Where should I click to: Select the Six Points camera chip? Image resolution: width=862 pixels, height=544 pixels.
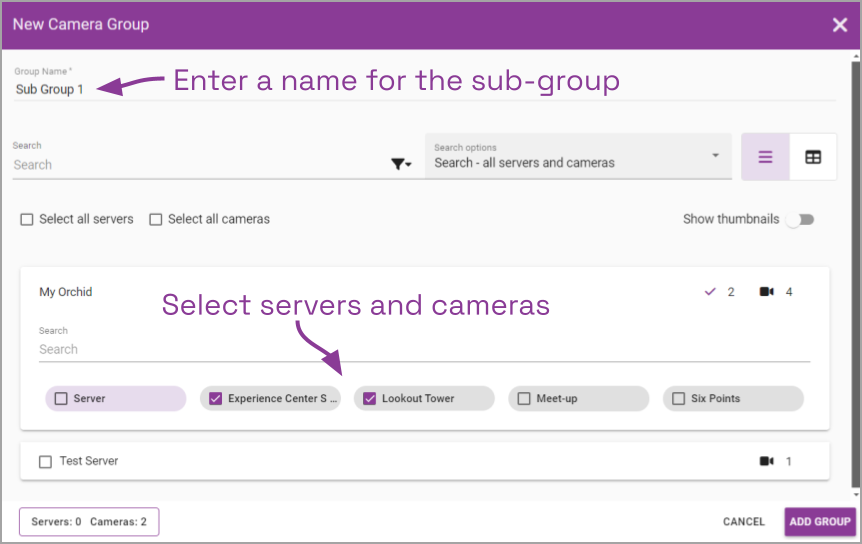(x=733, y=398)
